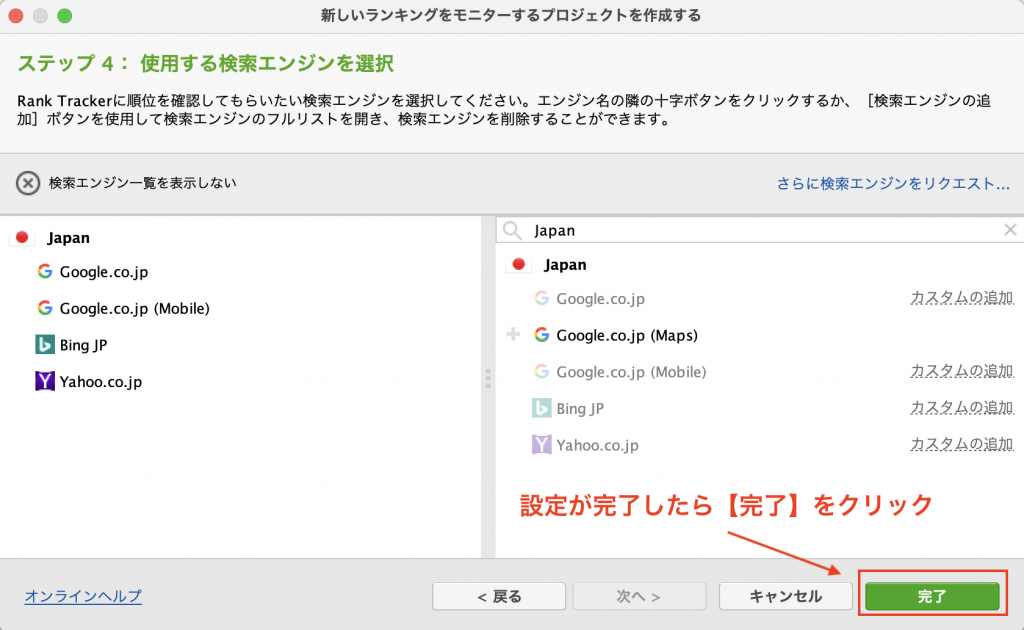The height and width of the screenshot is (630, 1024).
Task: Click the green 完了 button
Action: pos(932,596)
